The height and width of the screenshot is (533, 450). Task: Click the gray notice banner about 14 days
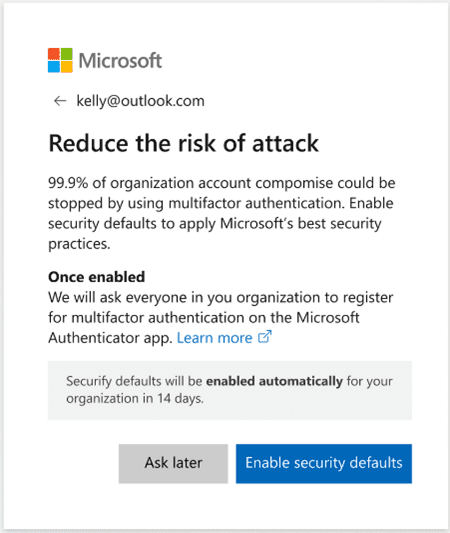coord(230,390)
